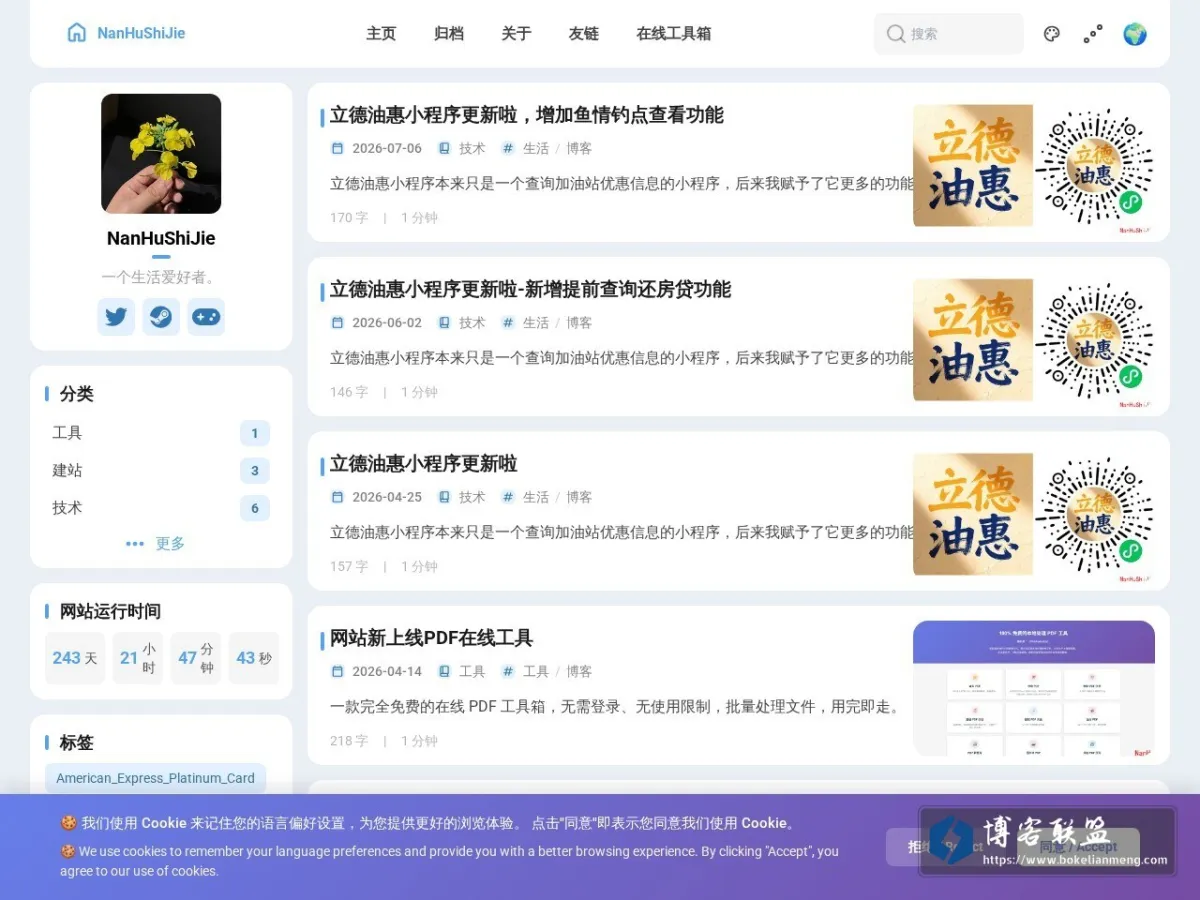Click the hash tag icon in 2026-07-06 post
This screenshot has height=900, width=1200.
click(508, 148)
